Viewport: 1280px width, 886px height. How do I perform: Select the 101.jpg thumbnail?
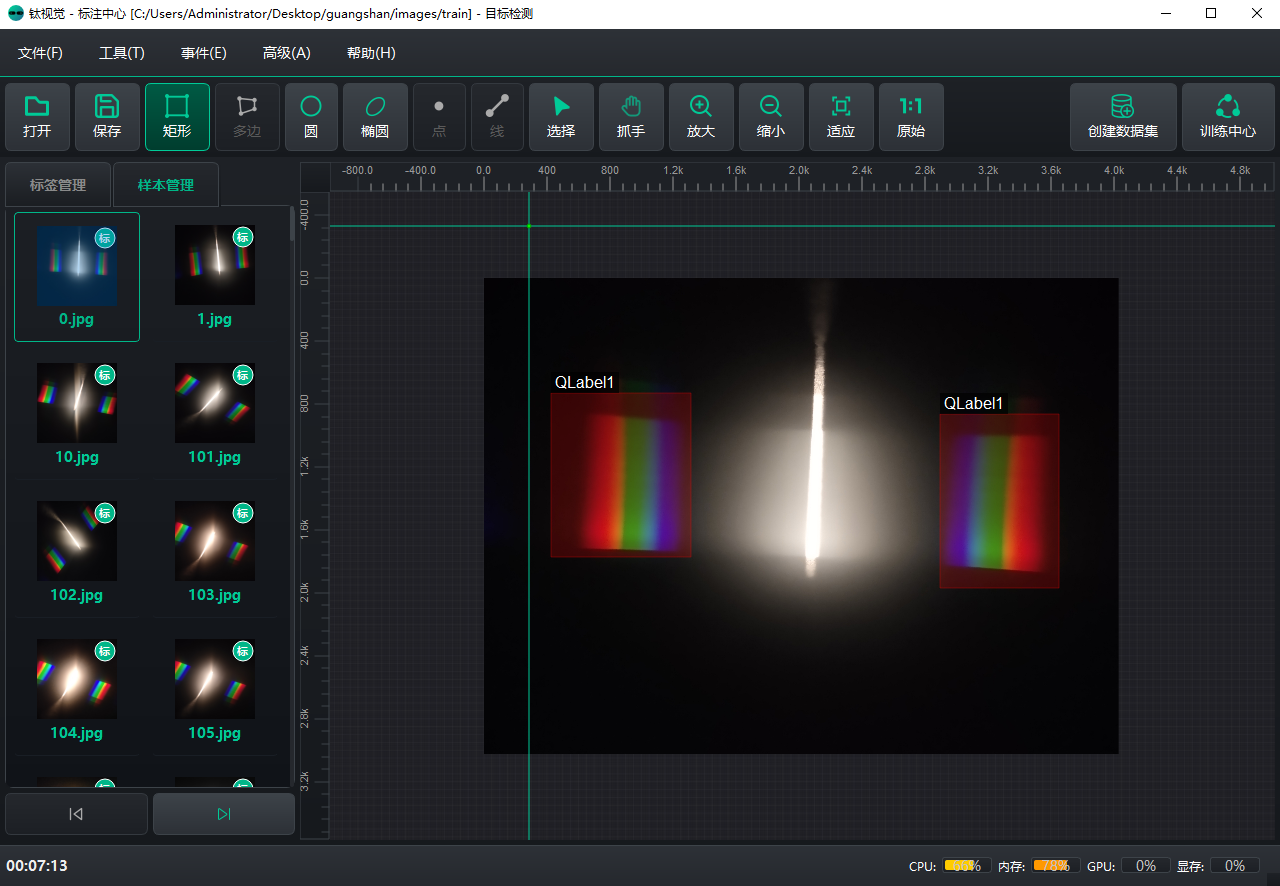pyautogui.click(x=215, y=403)
